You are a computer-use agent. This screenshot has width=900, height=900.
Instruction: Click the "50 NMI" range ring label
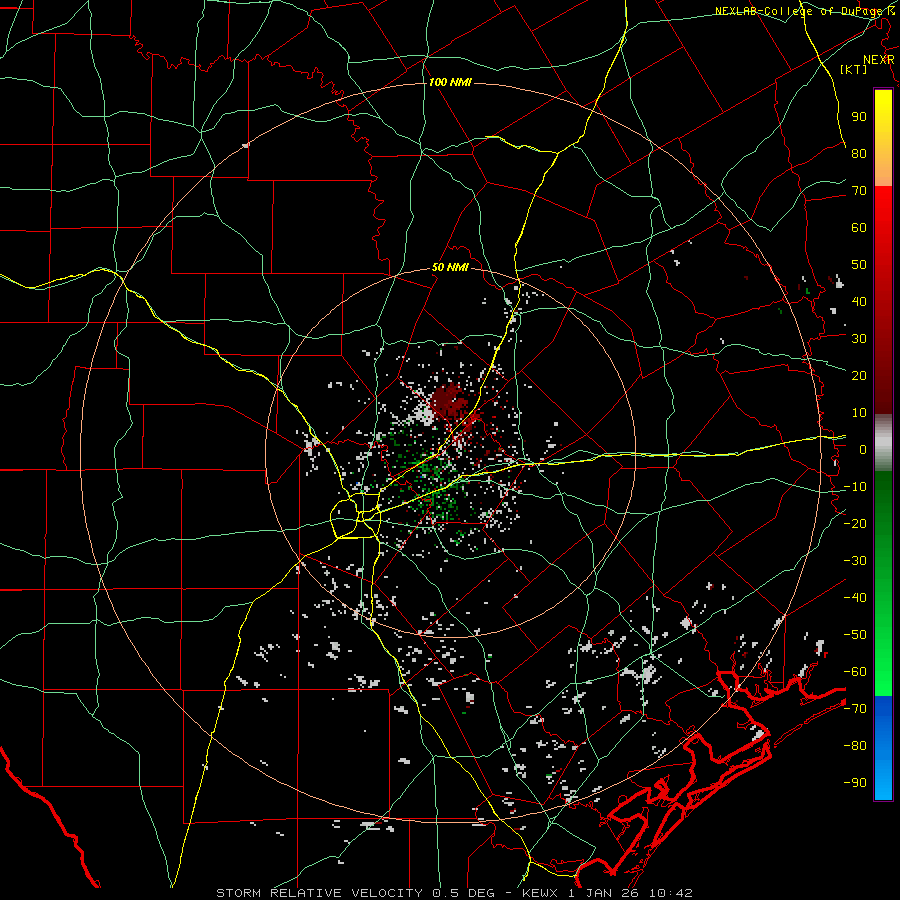pos(450,267)
